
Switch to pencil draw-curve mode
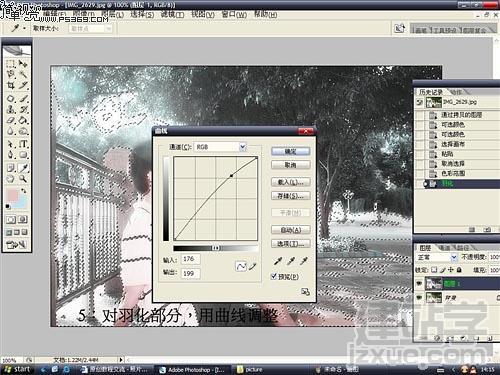(253, 266)
